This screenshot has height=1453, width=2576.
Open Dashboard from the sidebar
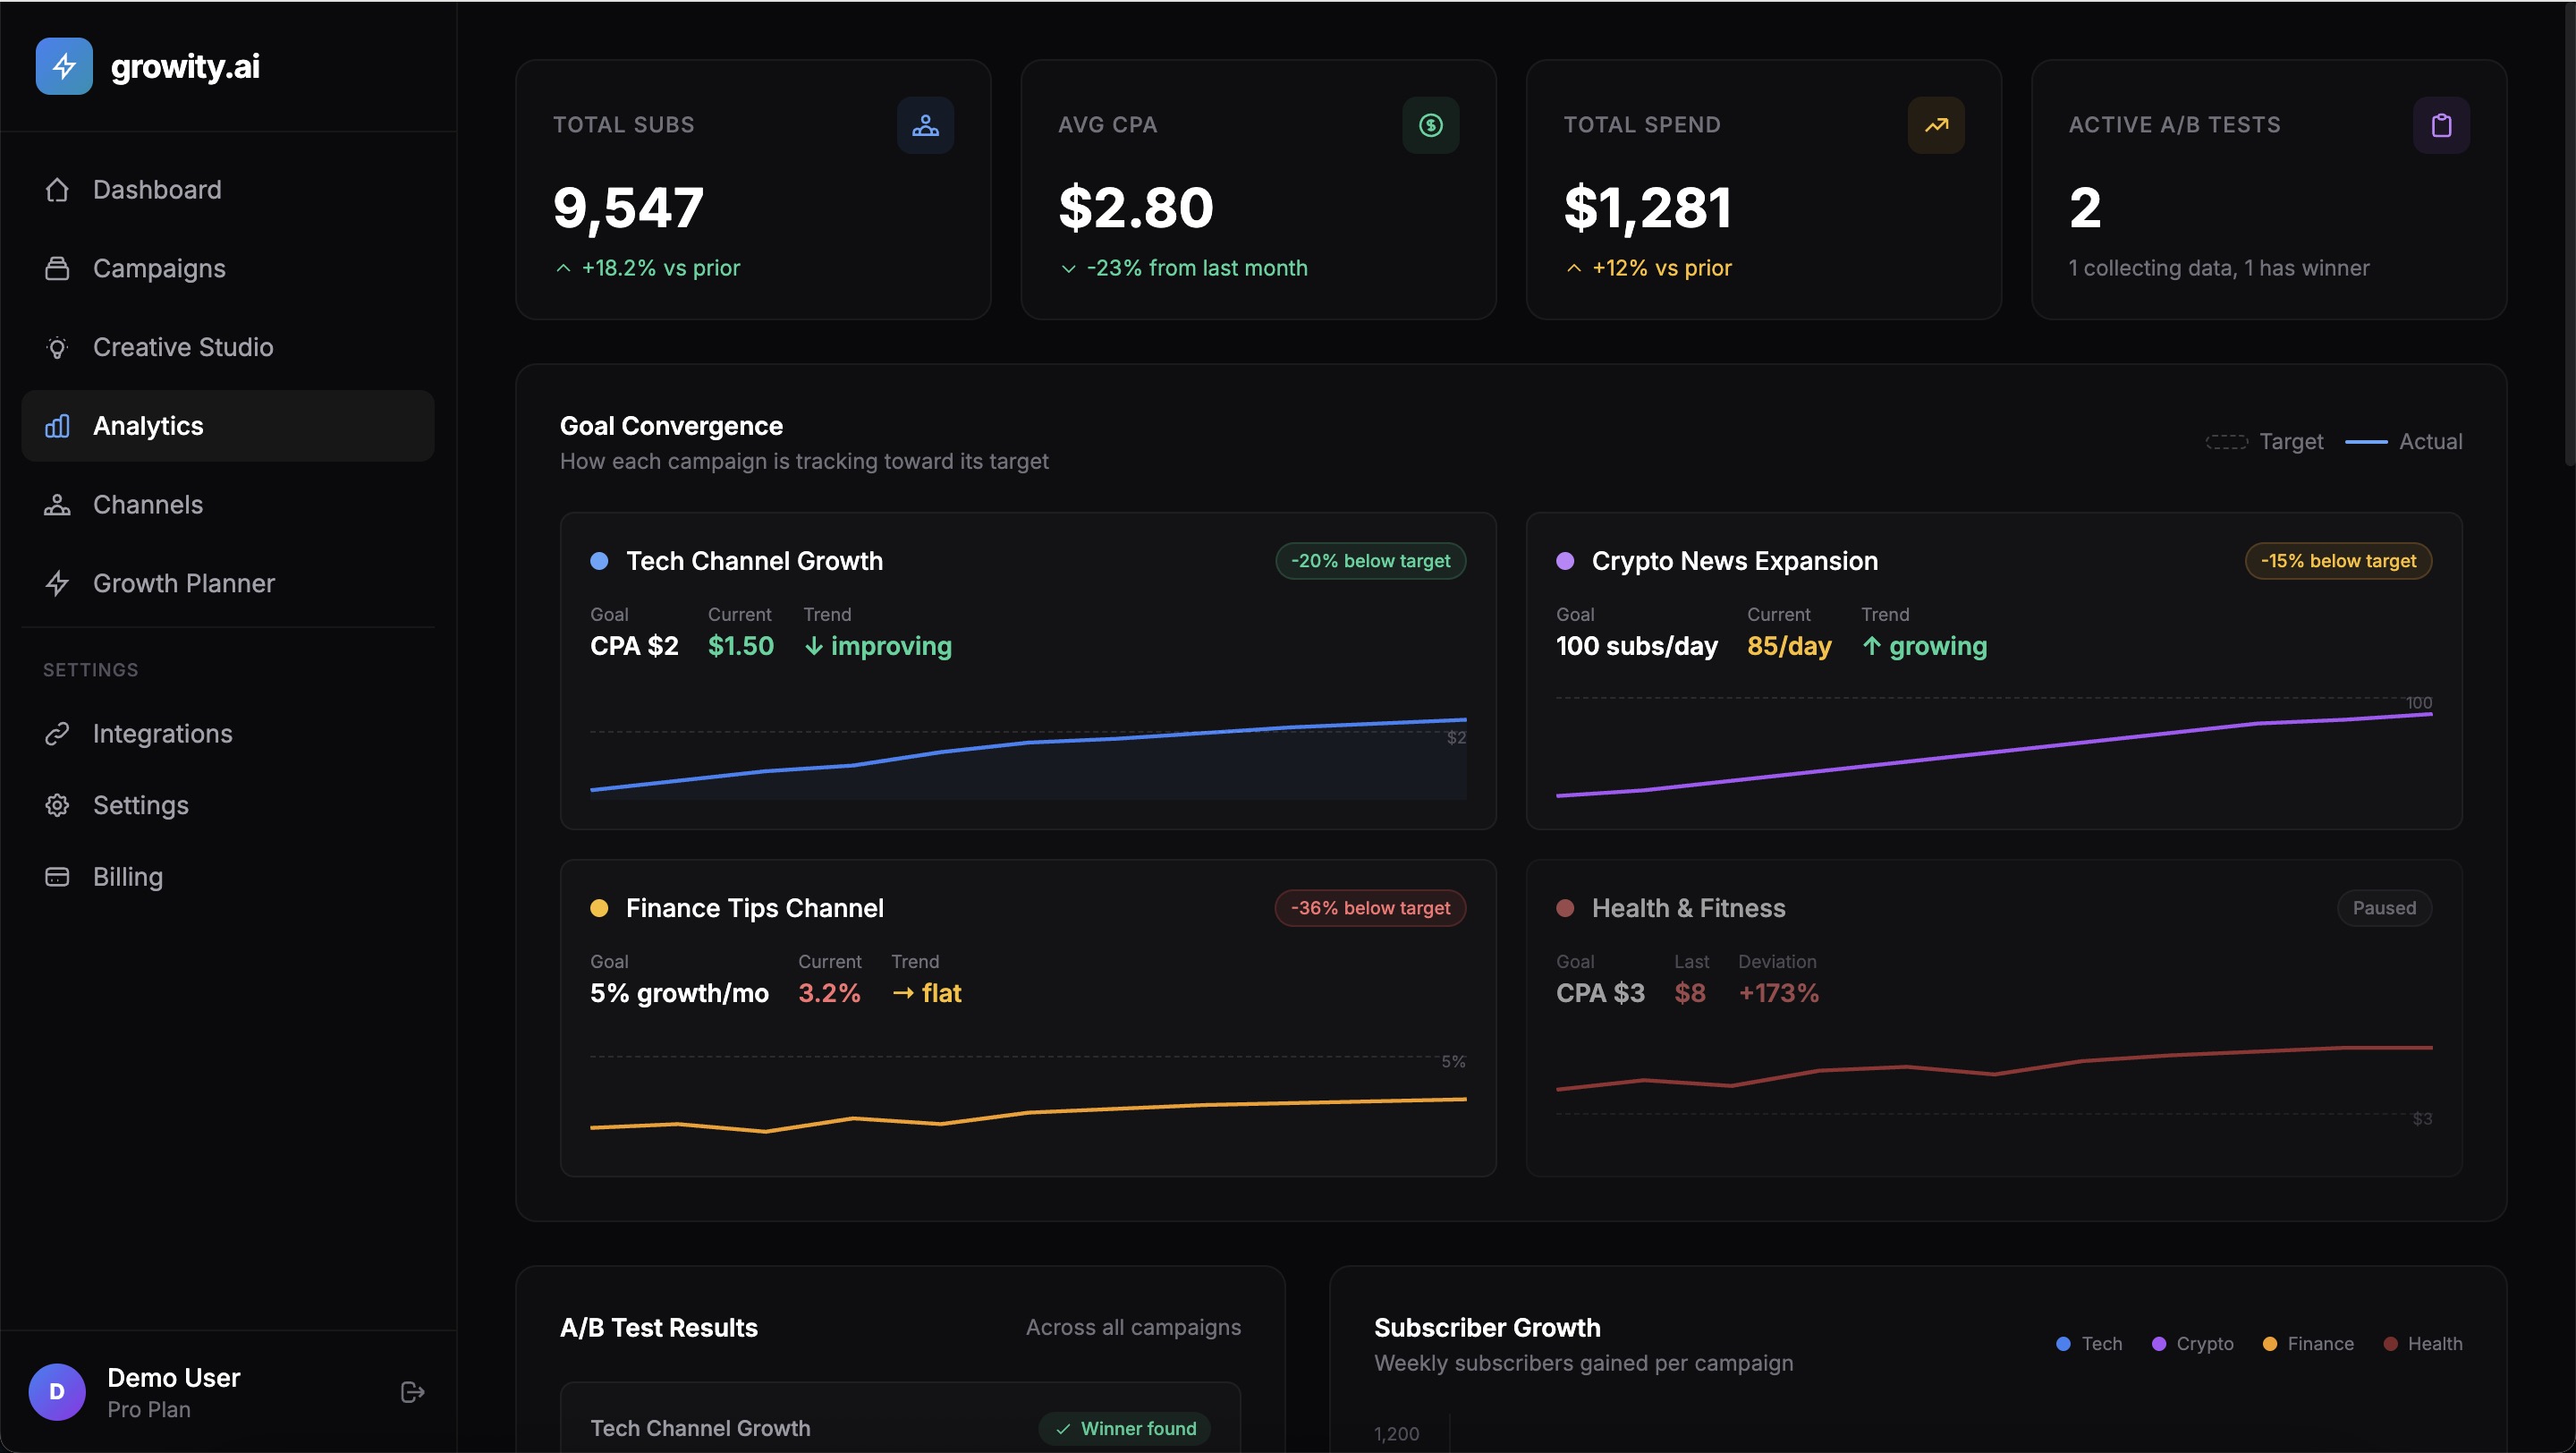pos(157,189)
